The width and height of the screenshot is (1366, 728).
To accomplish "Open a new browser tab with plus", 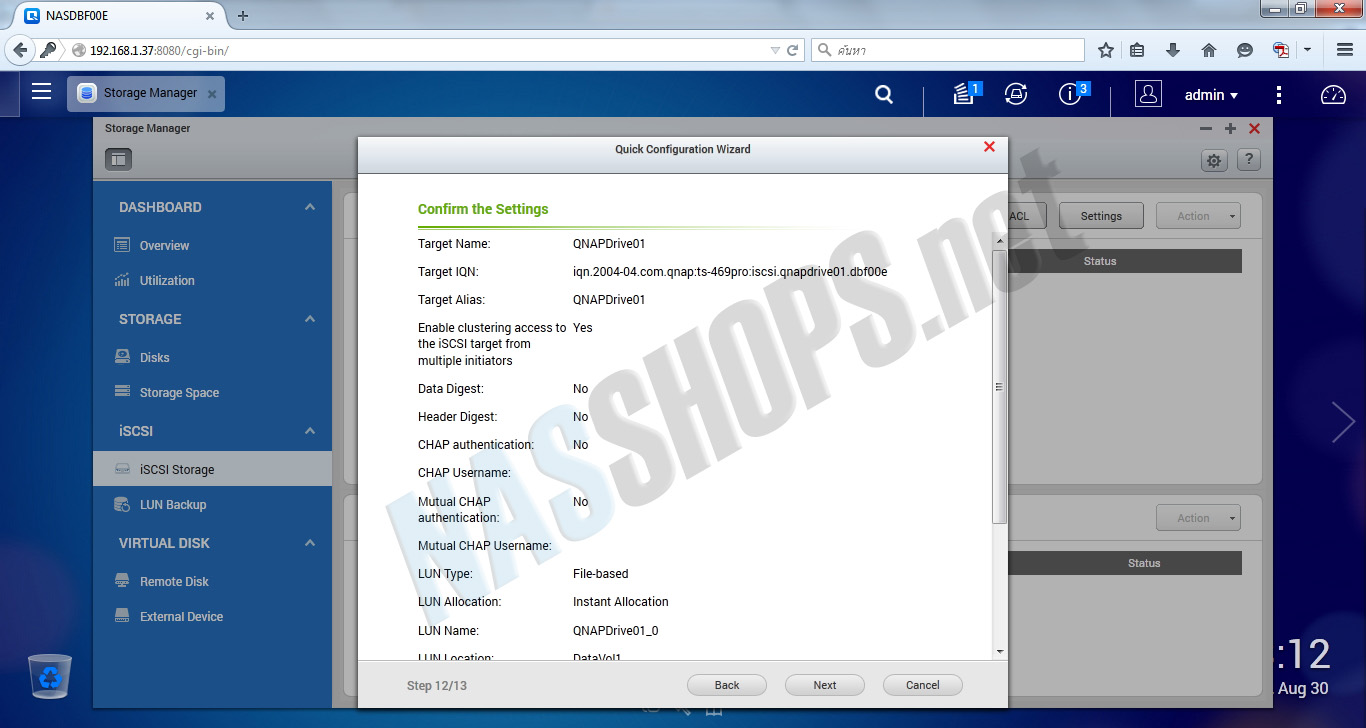I will point(243,16).
